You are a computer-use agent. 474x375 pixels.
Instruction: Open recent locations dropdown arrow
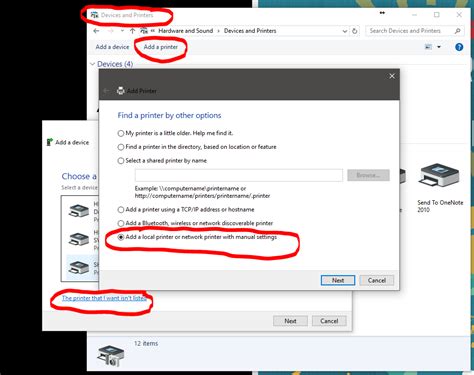point(122,31)
